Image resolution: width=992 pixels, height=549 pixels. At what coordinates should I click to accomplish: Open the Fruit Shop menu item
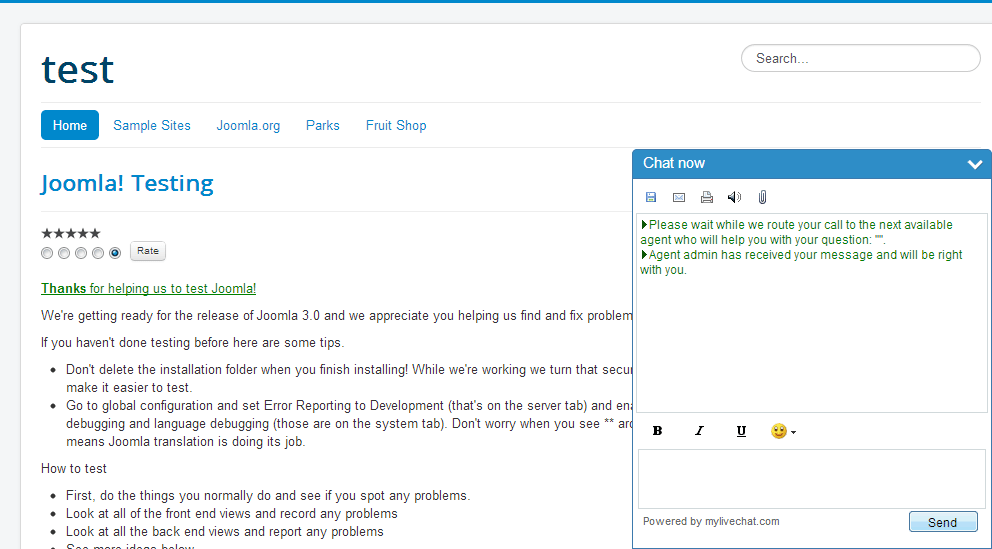coord(396,125)
